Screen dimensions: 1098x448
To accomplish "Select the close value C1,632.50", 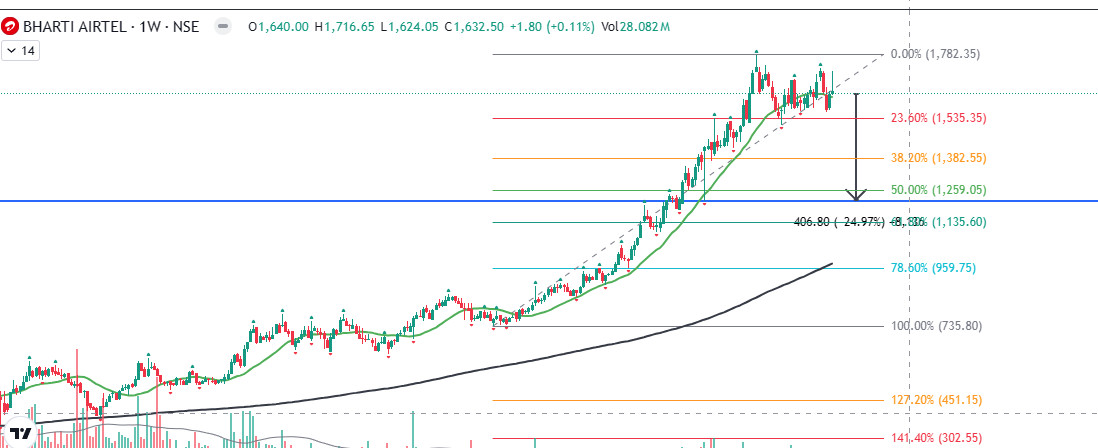I will click(x=474, y=27).
